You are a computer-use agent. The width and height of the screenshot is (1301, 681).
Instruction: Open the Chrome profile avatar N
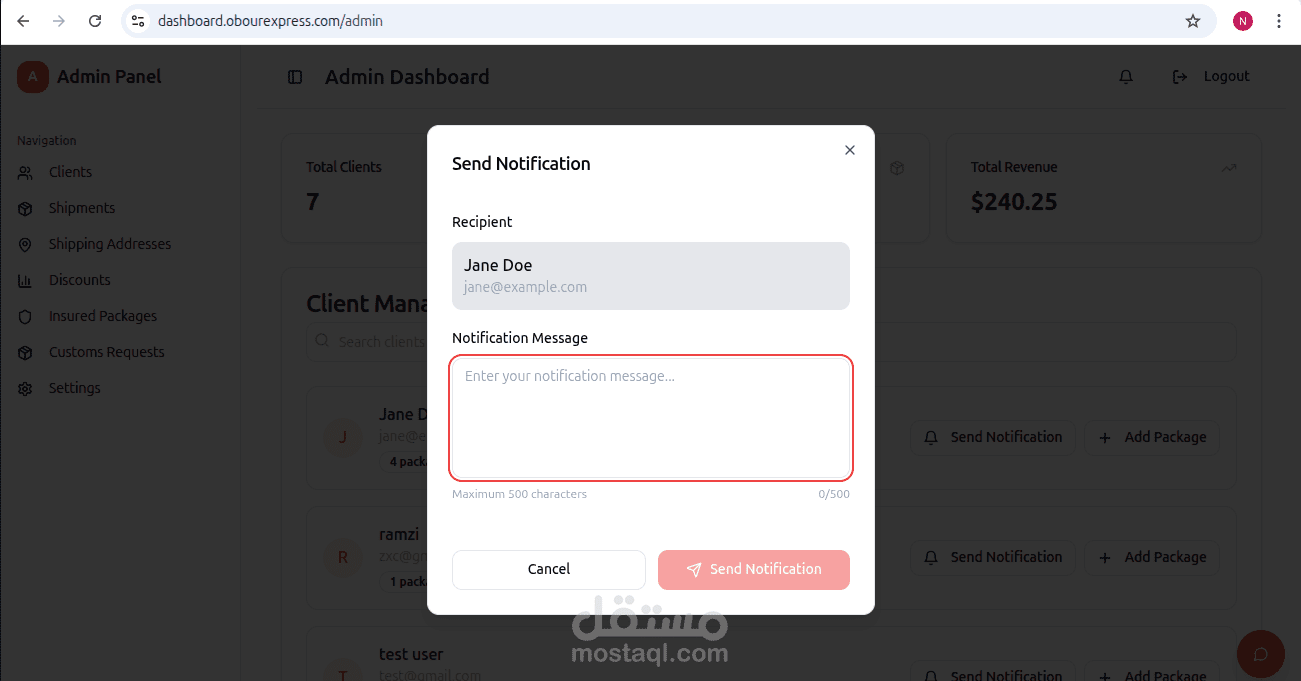[1243, 21]
